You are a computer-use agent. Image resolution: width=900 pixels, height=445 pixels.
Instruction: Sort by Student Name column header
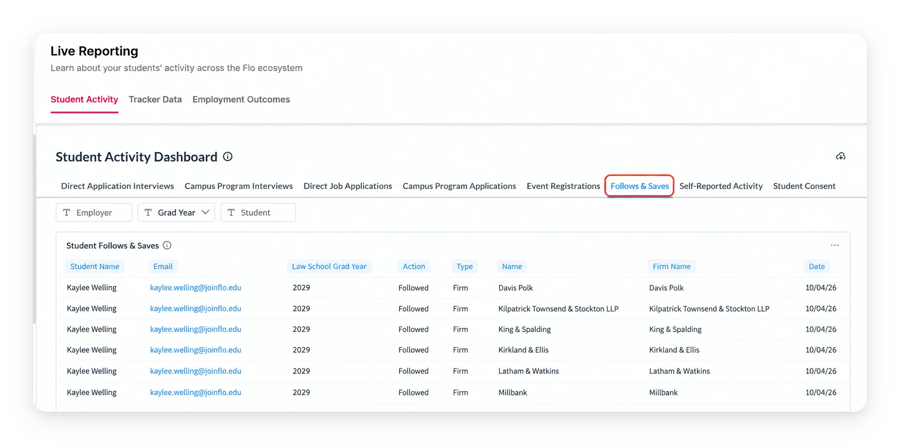click(x=95, y=266)
